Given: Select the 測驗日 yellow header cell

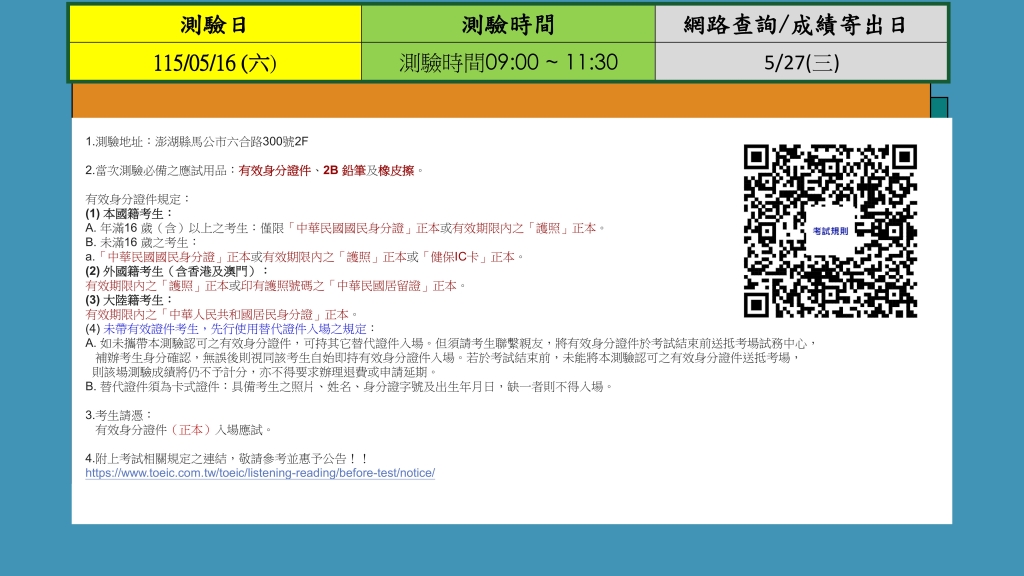Looking at the screenshot, I should (x=216, y=25).
